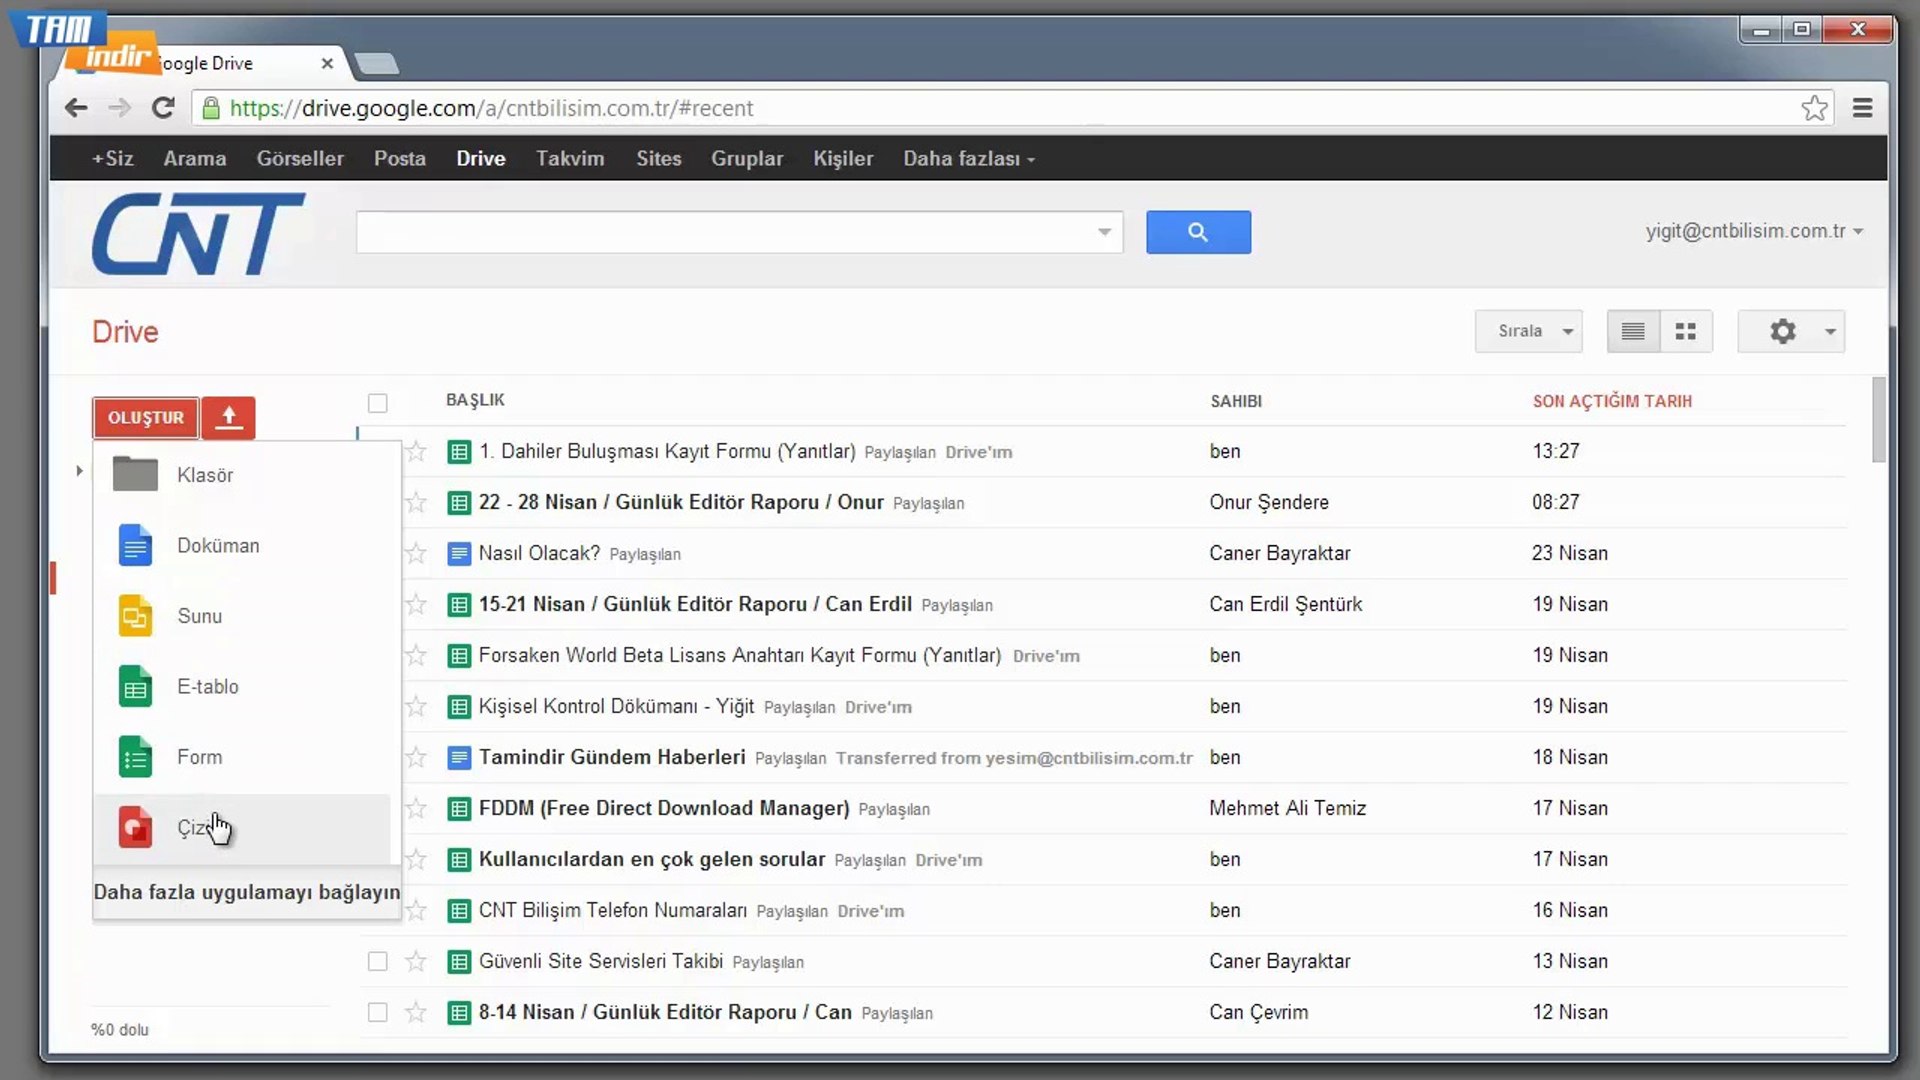Click the Sunu presentation icon
Screen dimensions: 1920x1080
coord(135,616)
